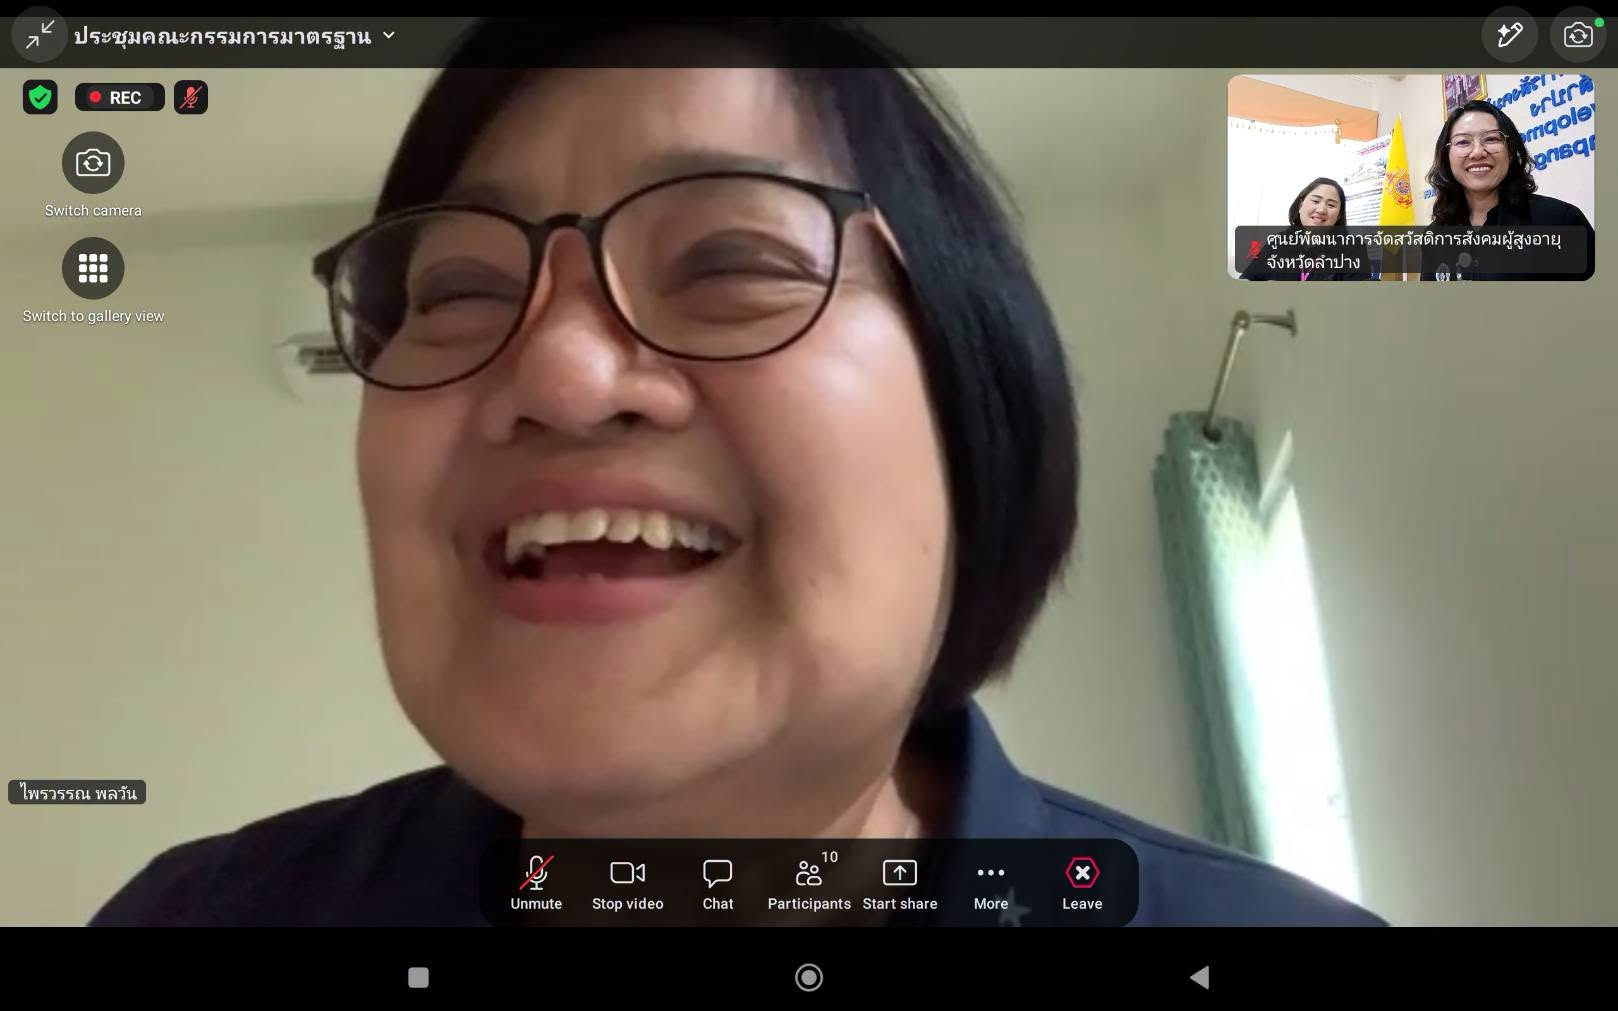1618x1011 pixels.
Task: Switch camera using the round camera icon
Action: click(93, 163)
